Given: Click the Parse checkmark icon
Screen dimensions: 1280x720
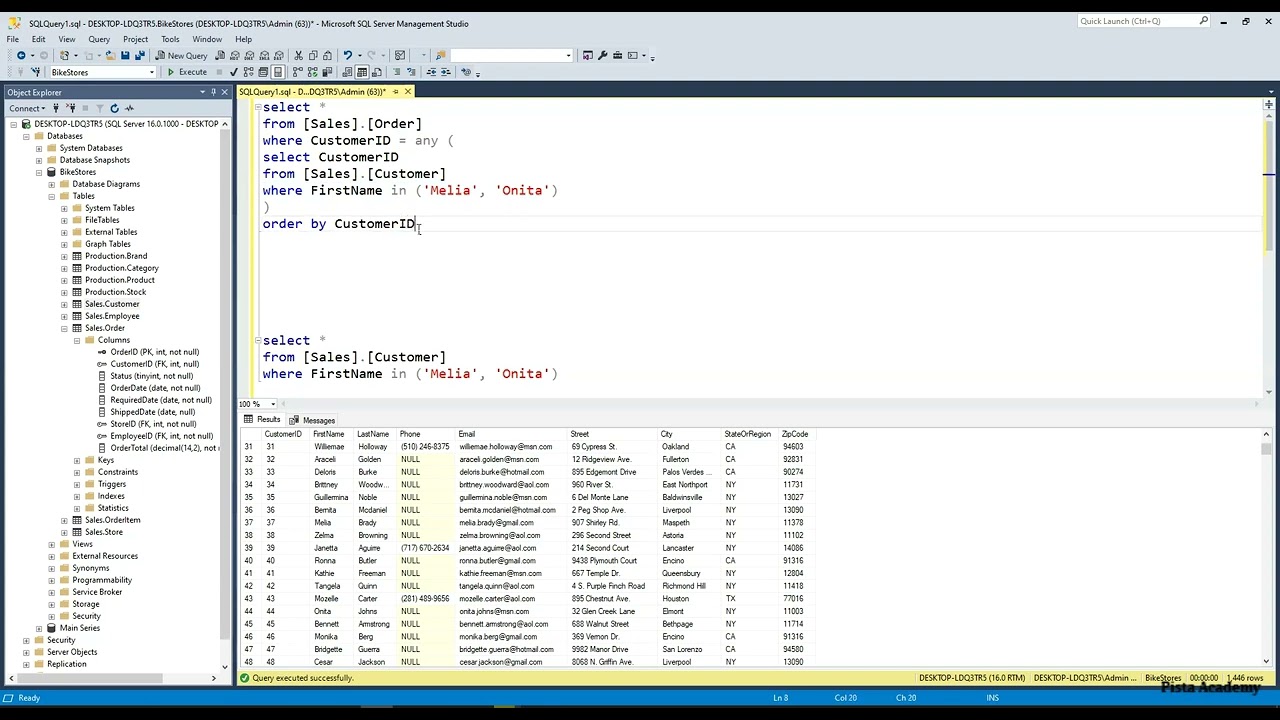Looking at the screenshot, I should pos(234,72).
